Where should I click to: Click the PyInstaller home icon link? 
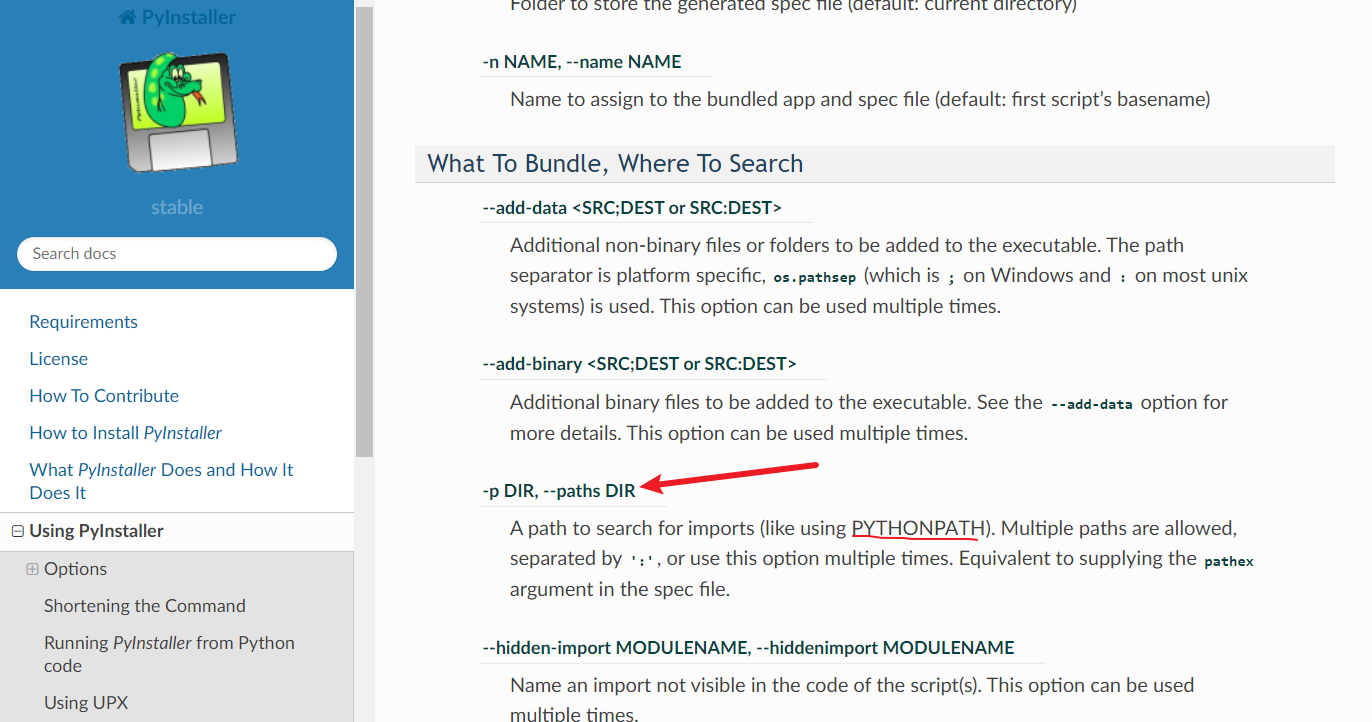click(177, 17)
